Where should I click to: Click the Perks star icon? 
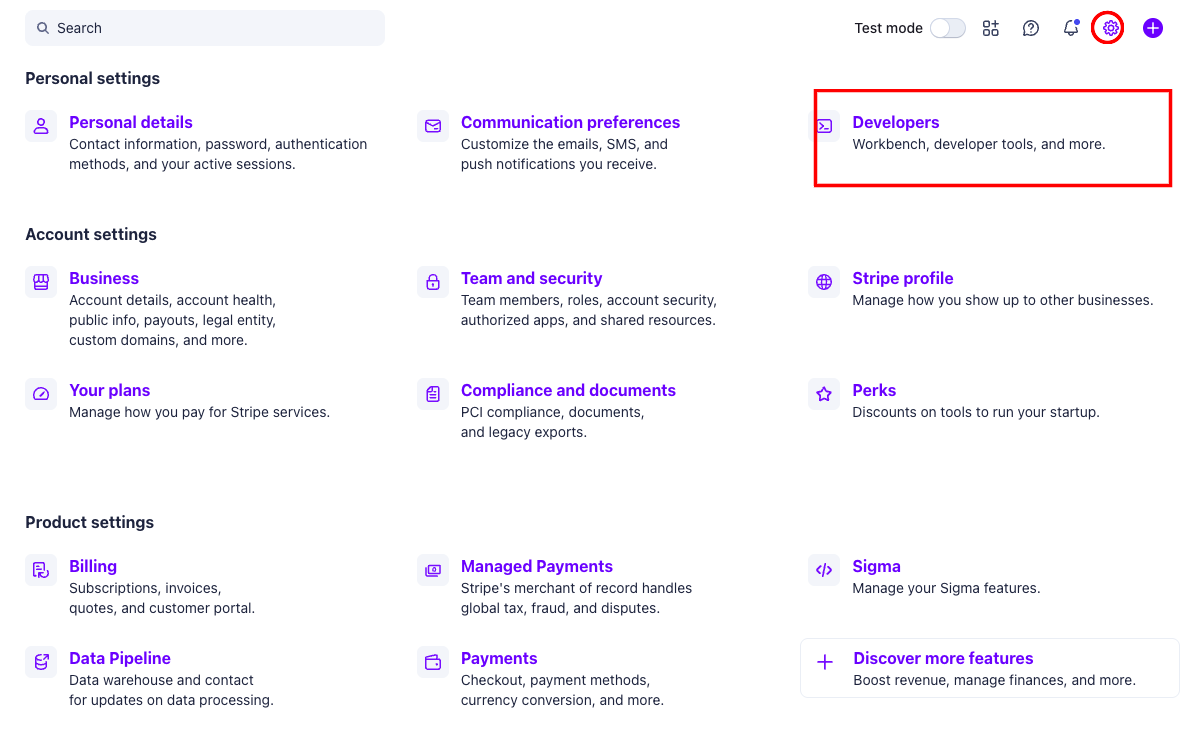tap(823, 394)
